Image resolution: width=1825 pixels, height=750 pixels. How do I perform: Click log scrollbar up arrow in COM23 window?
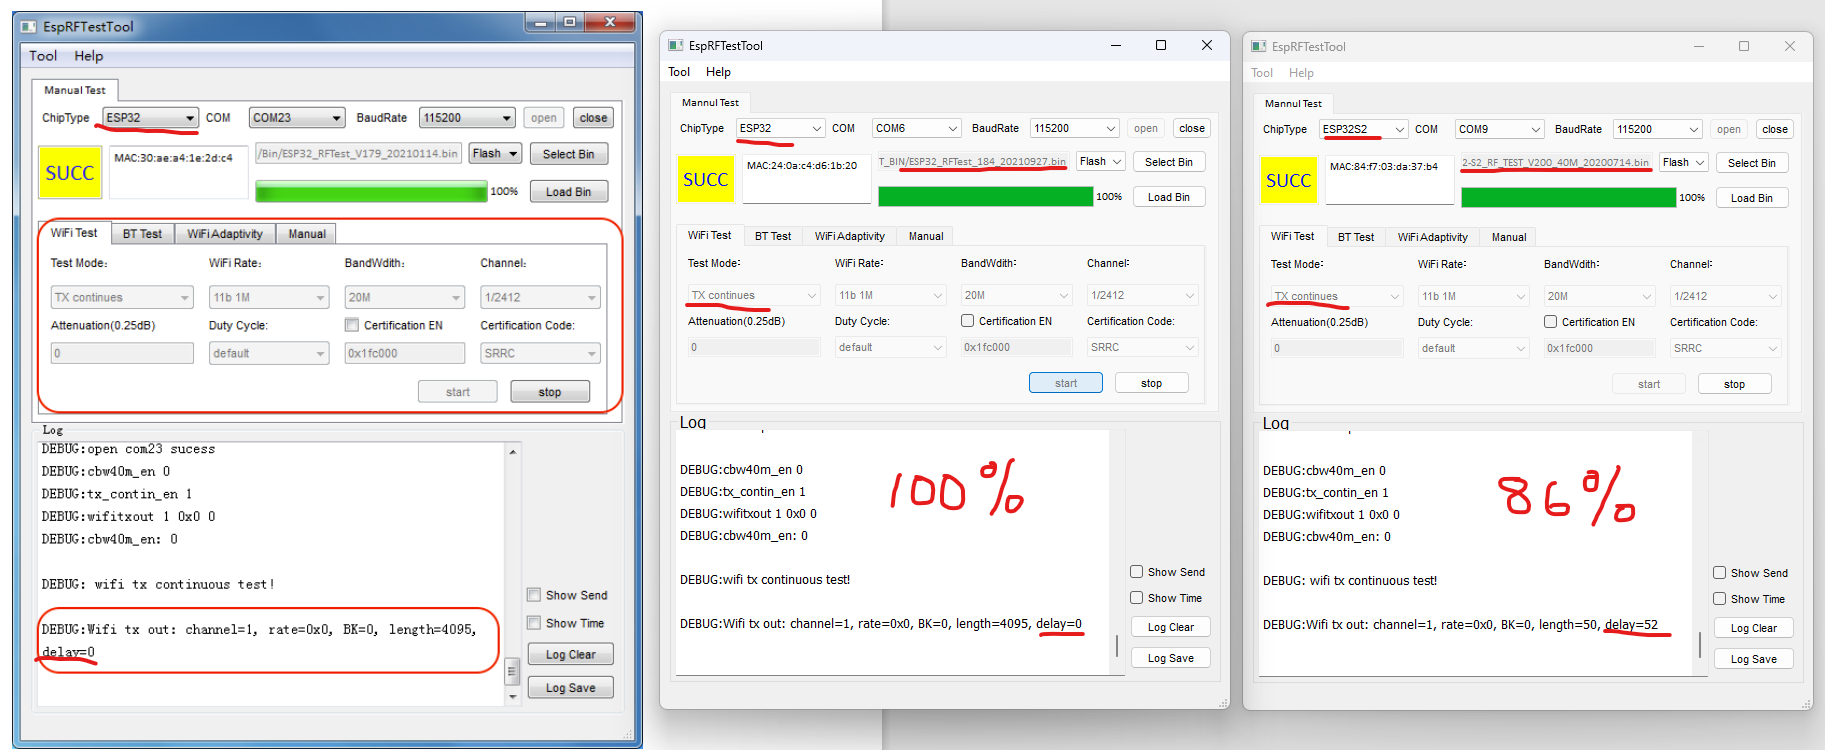click(513, 452)
